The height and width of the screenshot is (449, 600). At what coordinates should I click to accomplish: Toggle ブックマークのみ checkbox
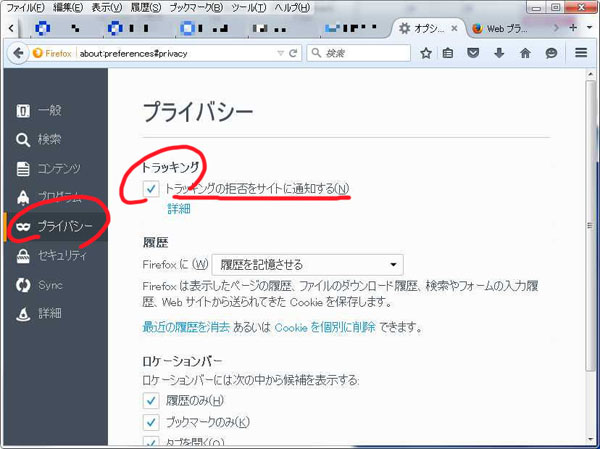pos(151,422)
